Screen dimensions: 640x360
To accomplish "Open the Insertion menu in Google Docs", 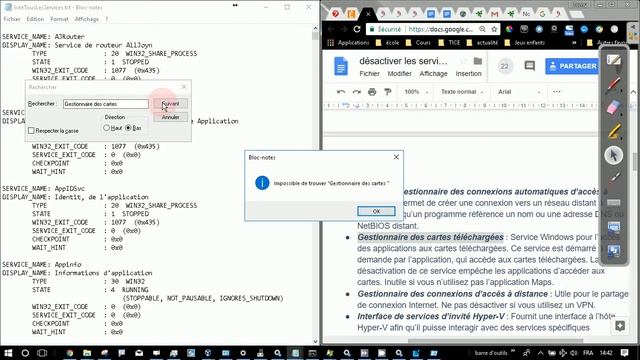I will point(469,74).
